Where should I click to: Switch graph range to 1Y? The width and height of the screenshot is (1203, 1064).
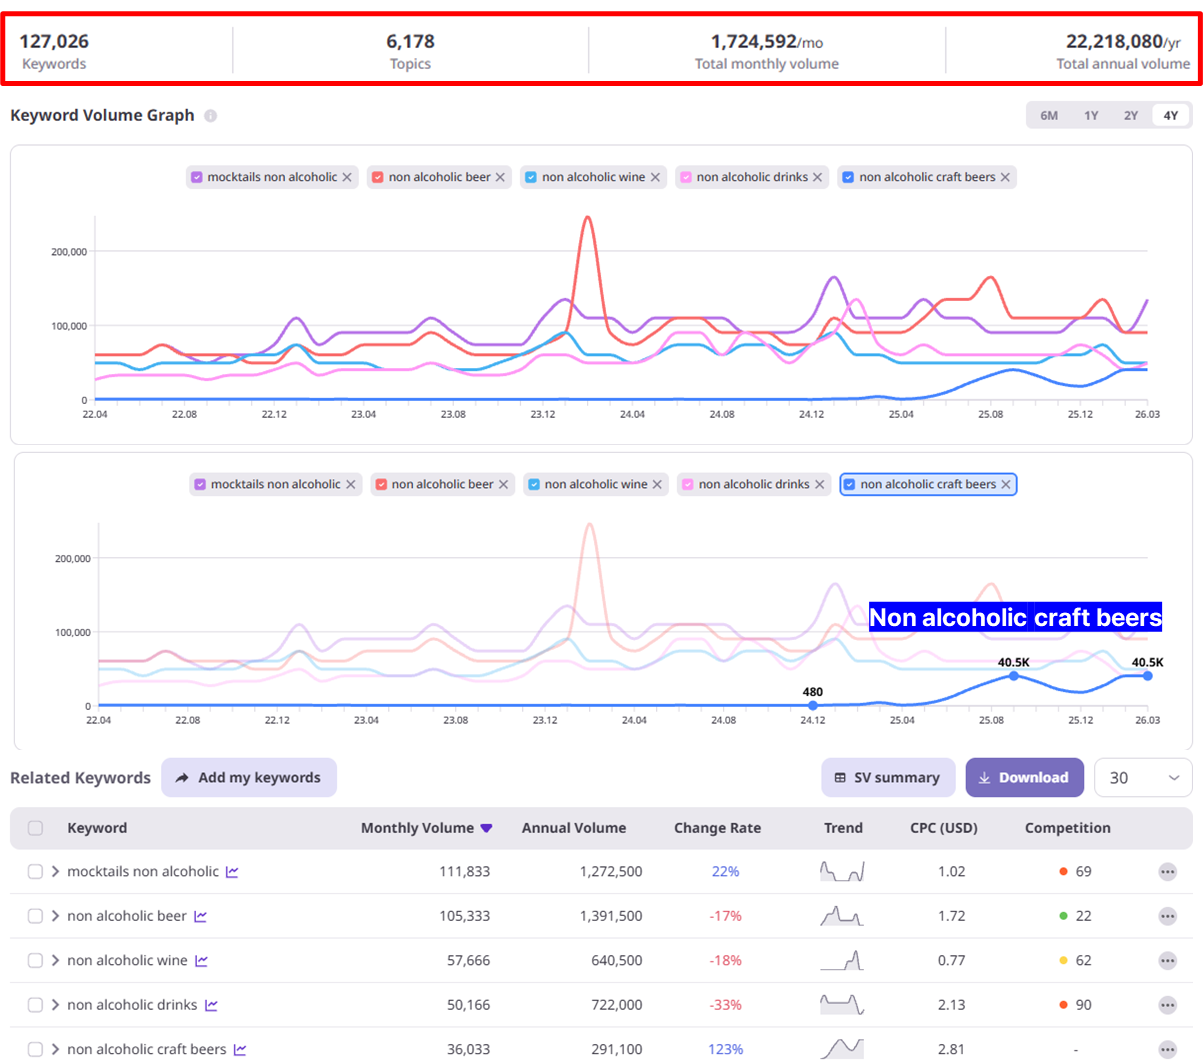click(1091, 116)
